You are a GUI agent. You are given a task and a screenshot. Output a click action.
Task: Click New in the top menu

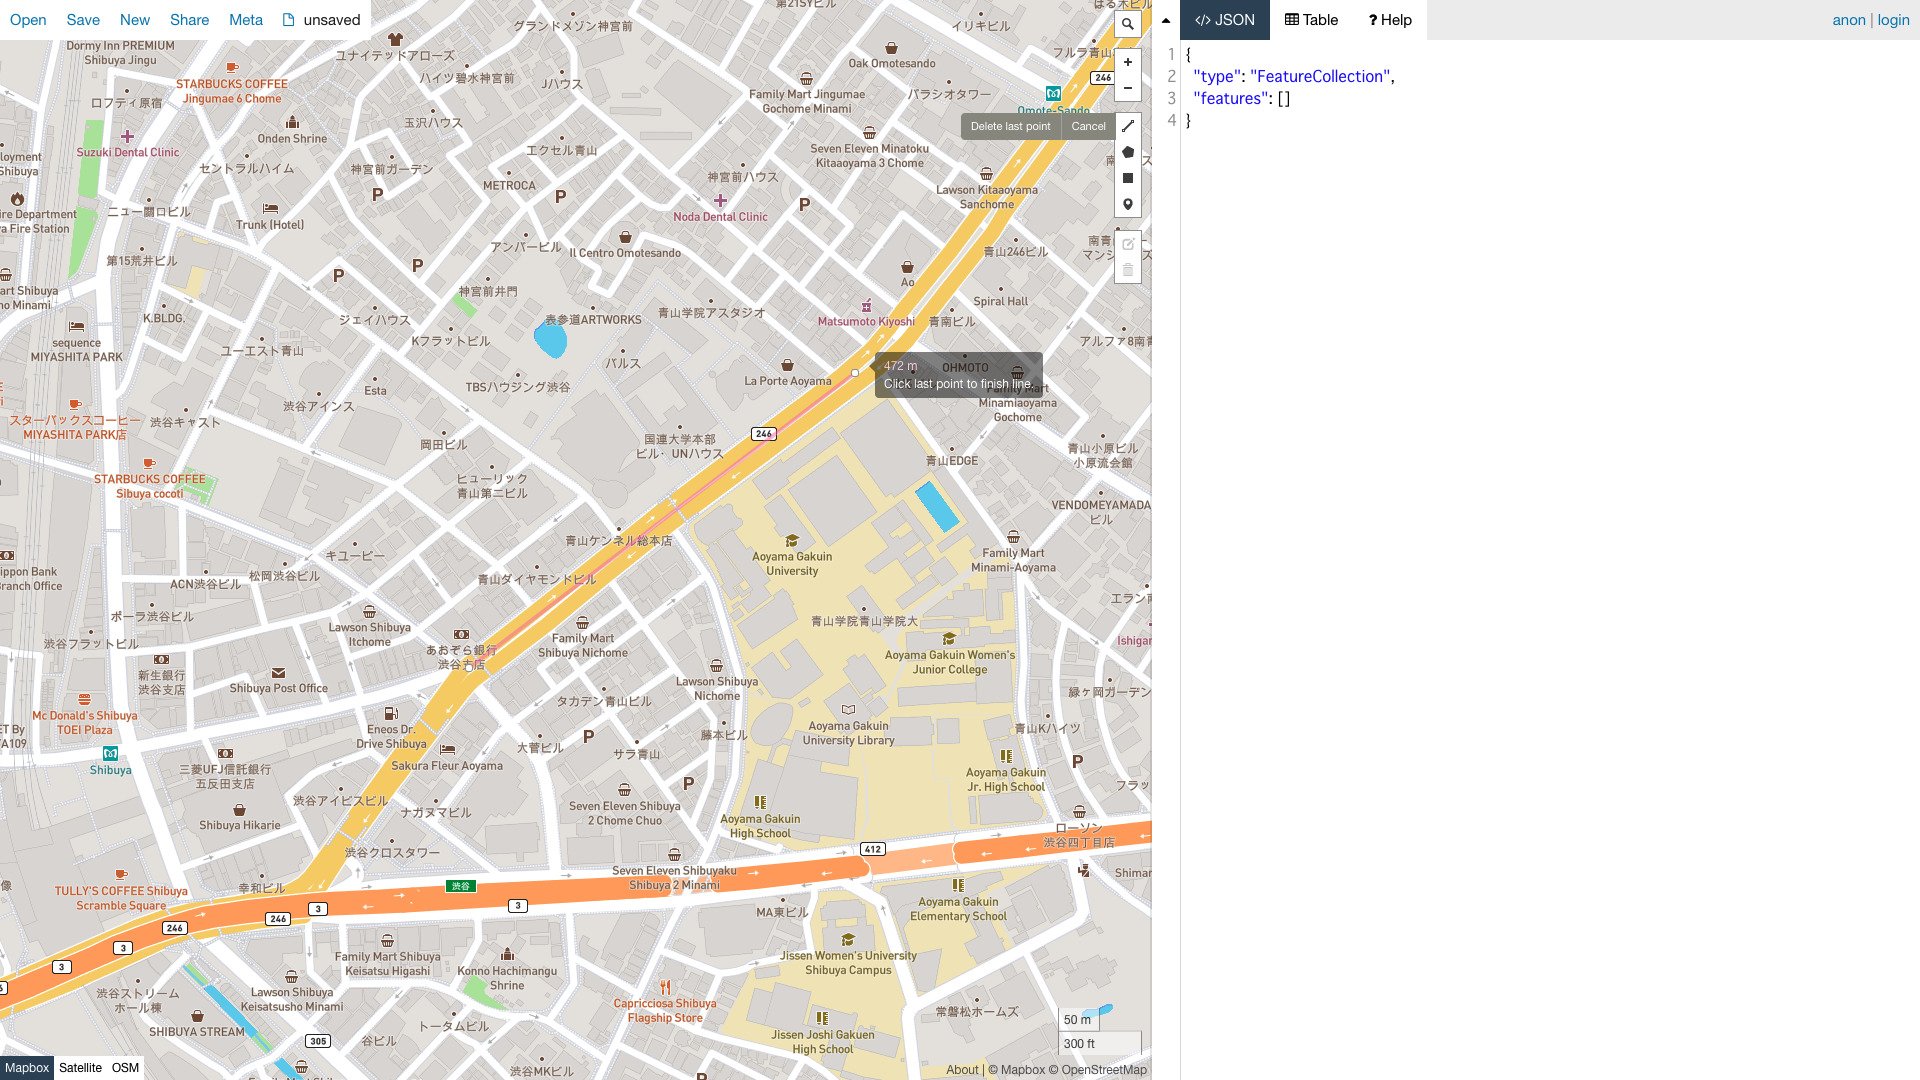click(135, 20)
